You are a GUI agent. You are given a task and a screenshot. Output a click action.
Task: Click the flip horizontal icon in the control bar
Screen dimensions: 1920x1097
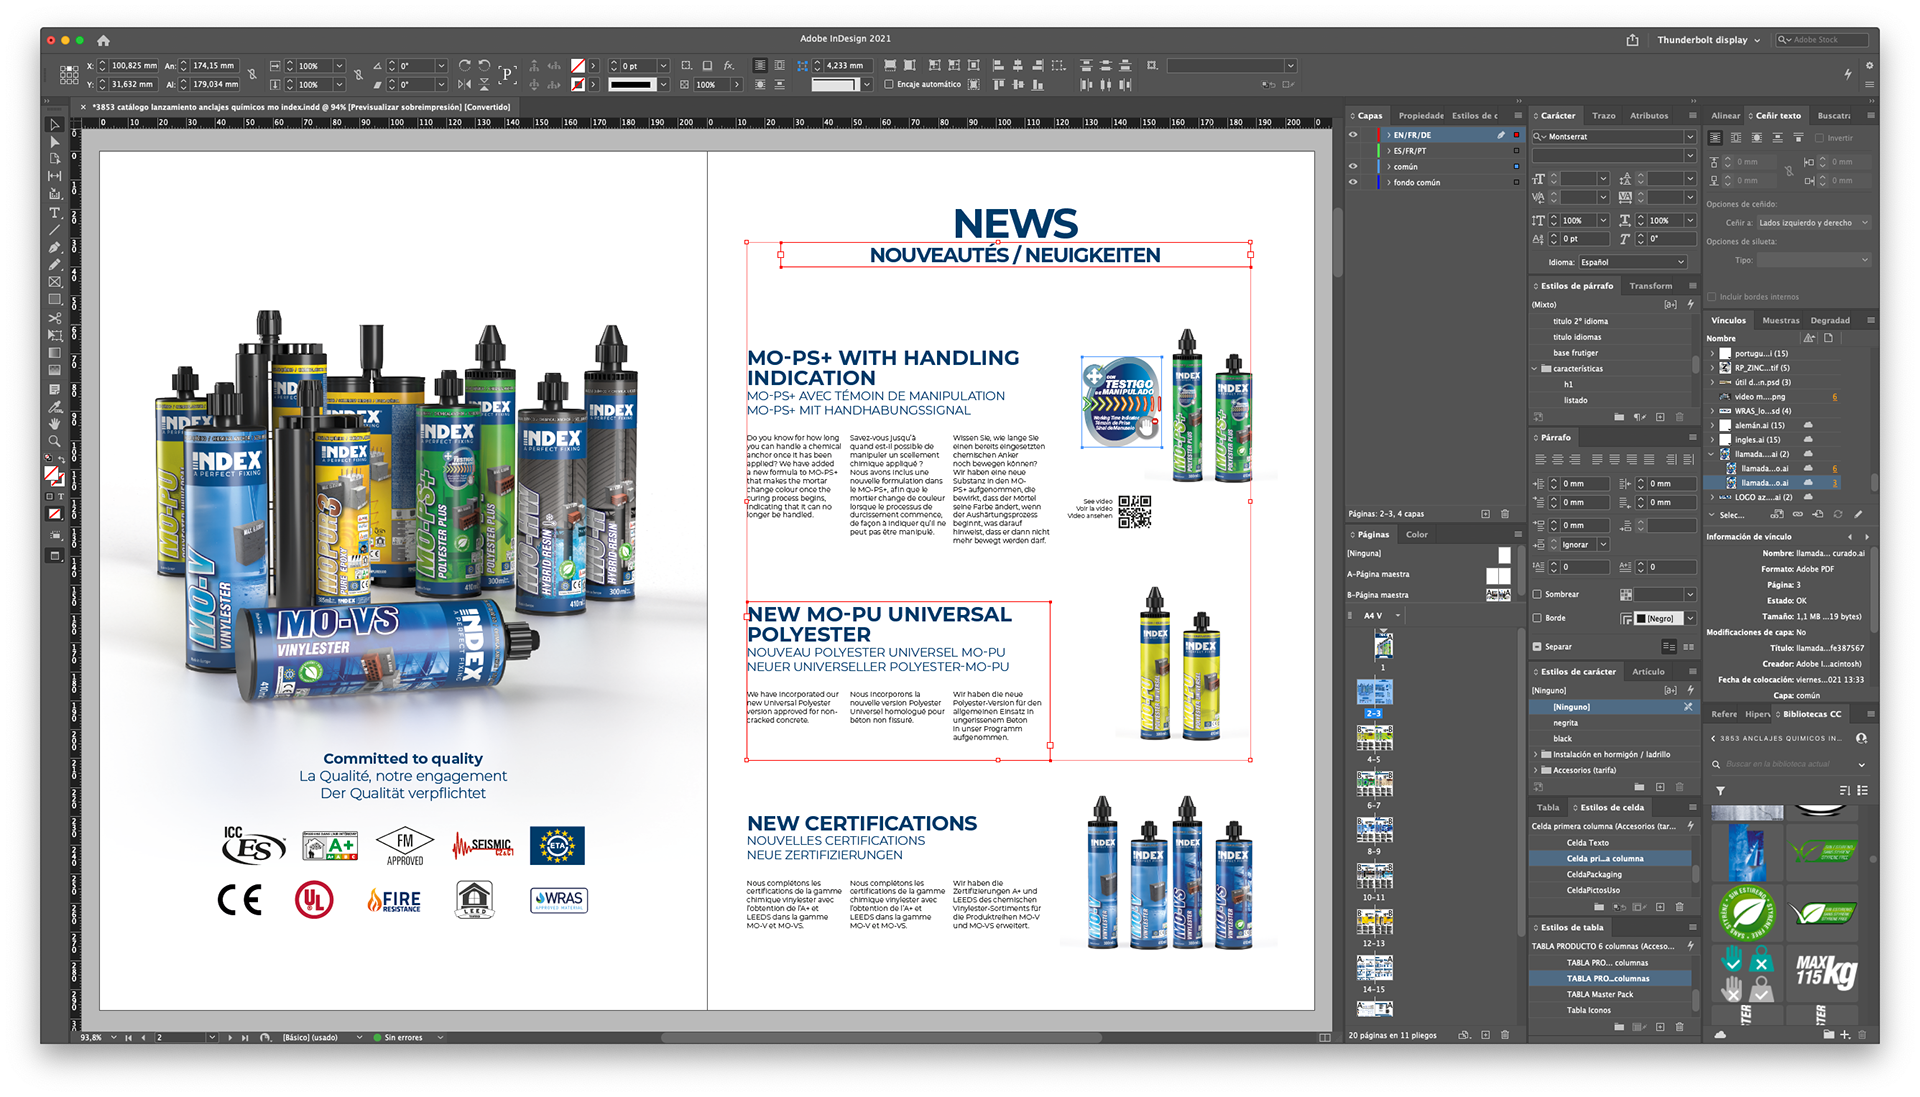[x=465, y=85]
